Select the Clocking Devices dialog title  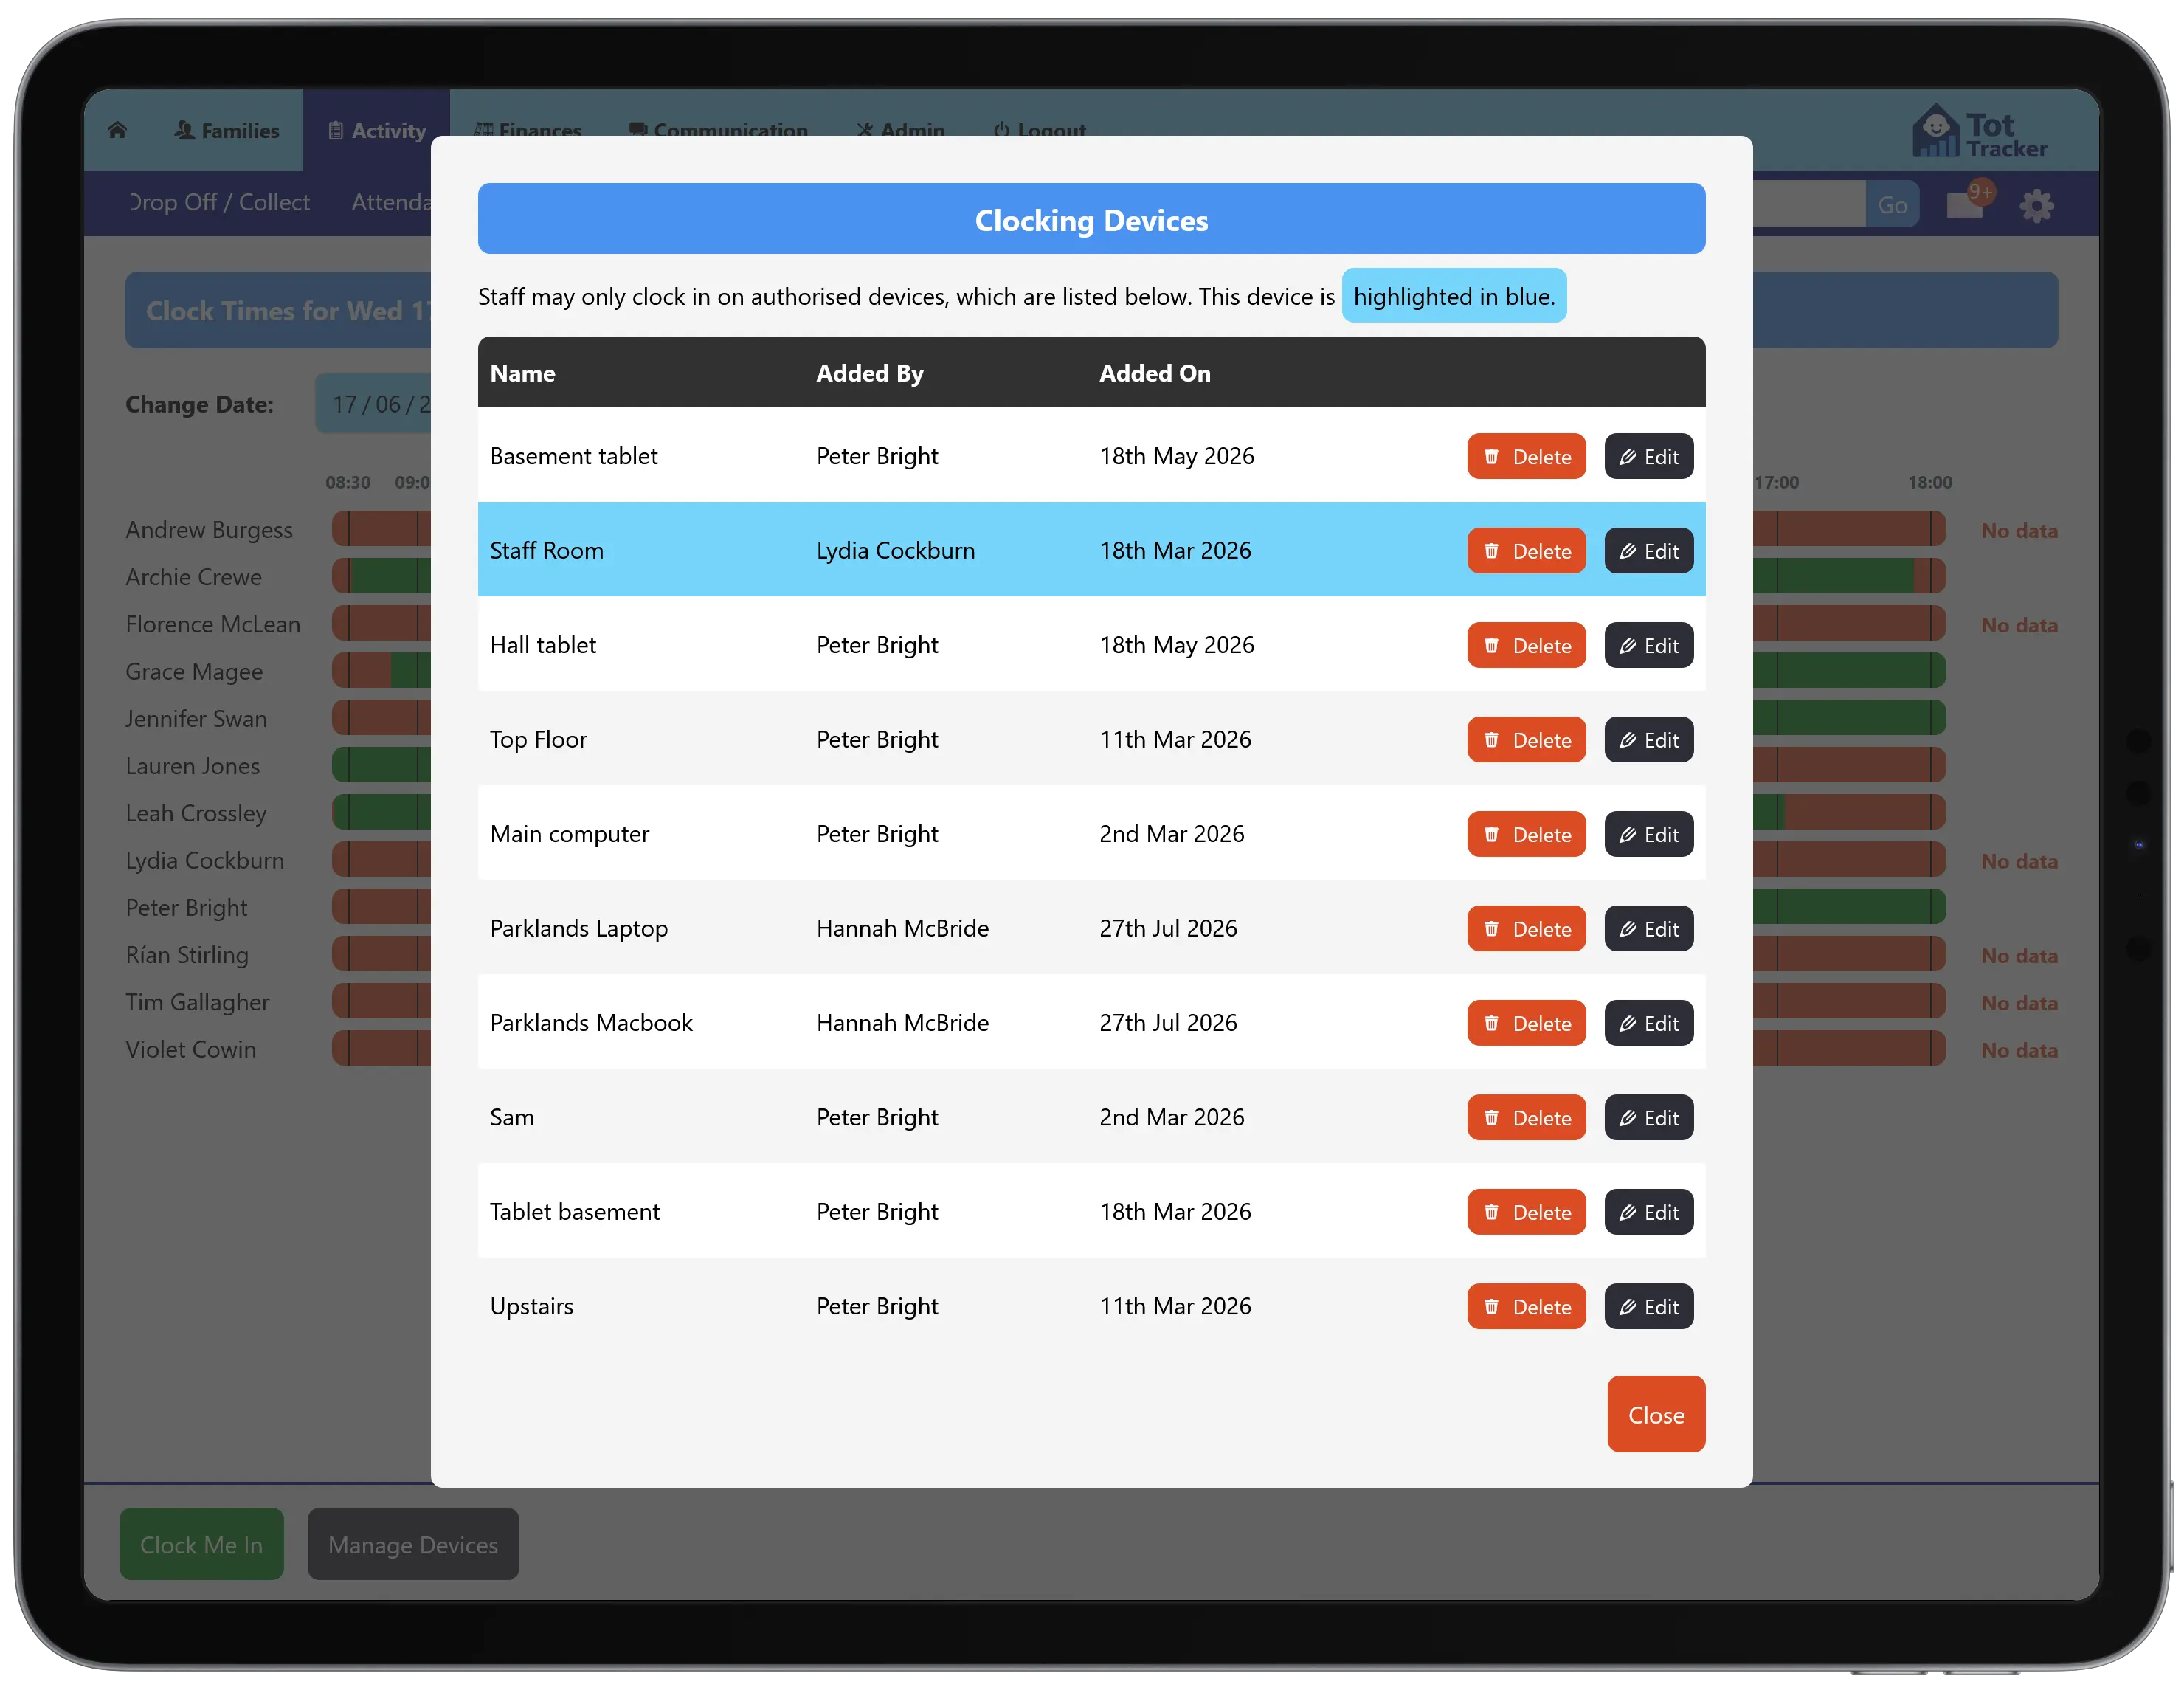1091,220
